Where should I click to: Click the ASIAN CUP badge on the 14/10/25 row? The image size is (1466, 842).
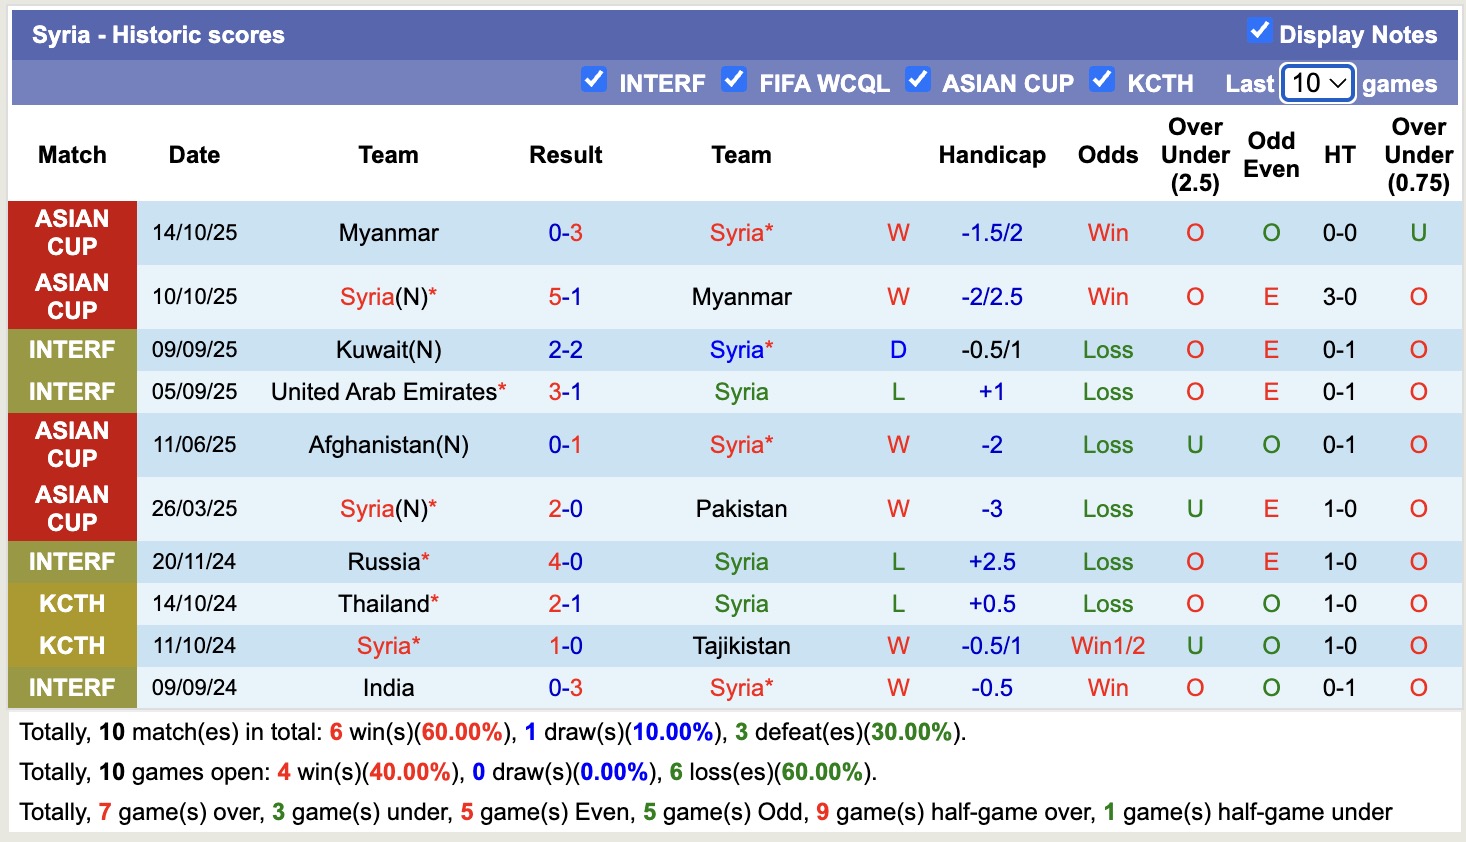click(71, 233)
